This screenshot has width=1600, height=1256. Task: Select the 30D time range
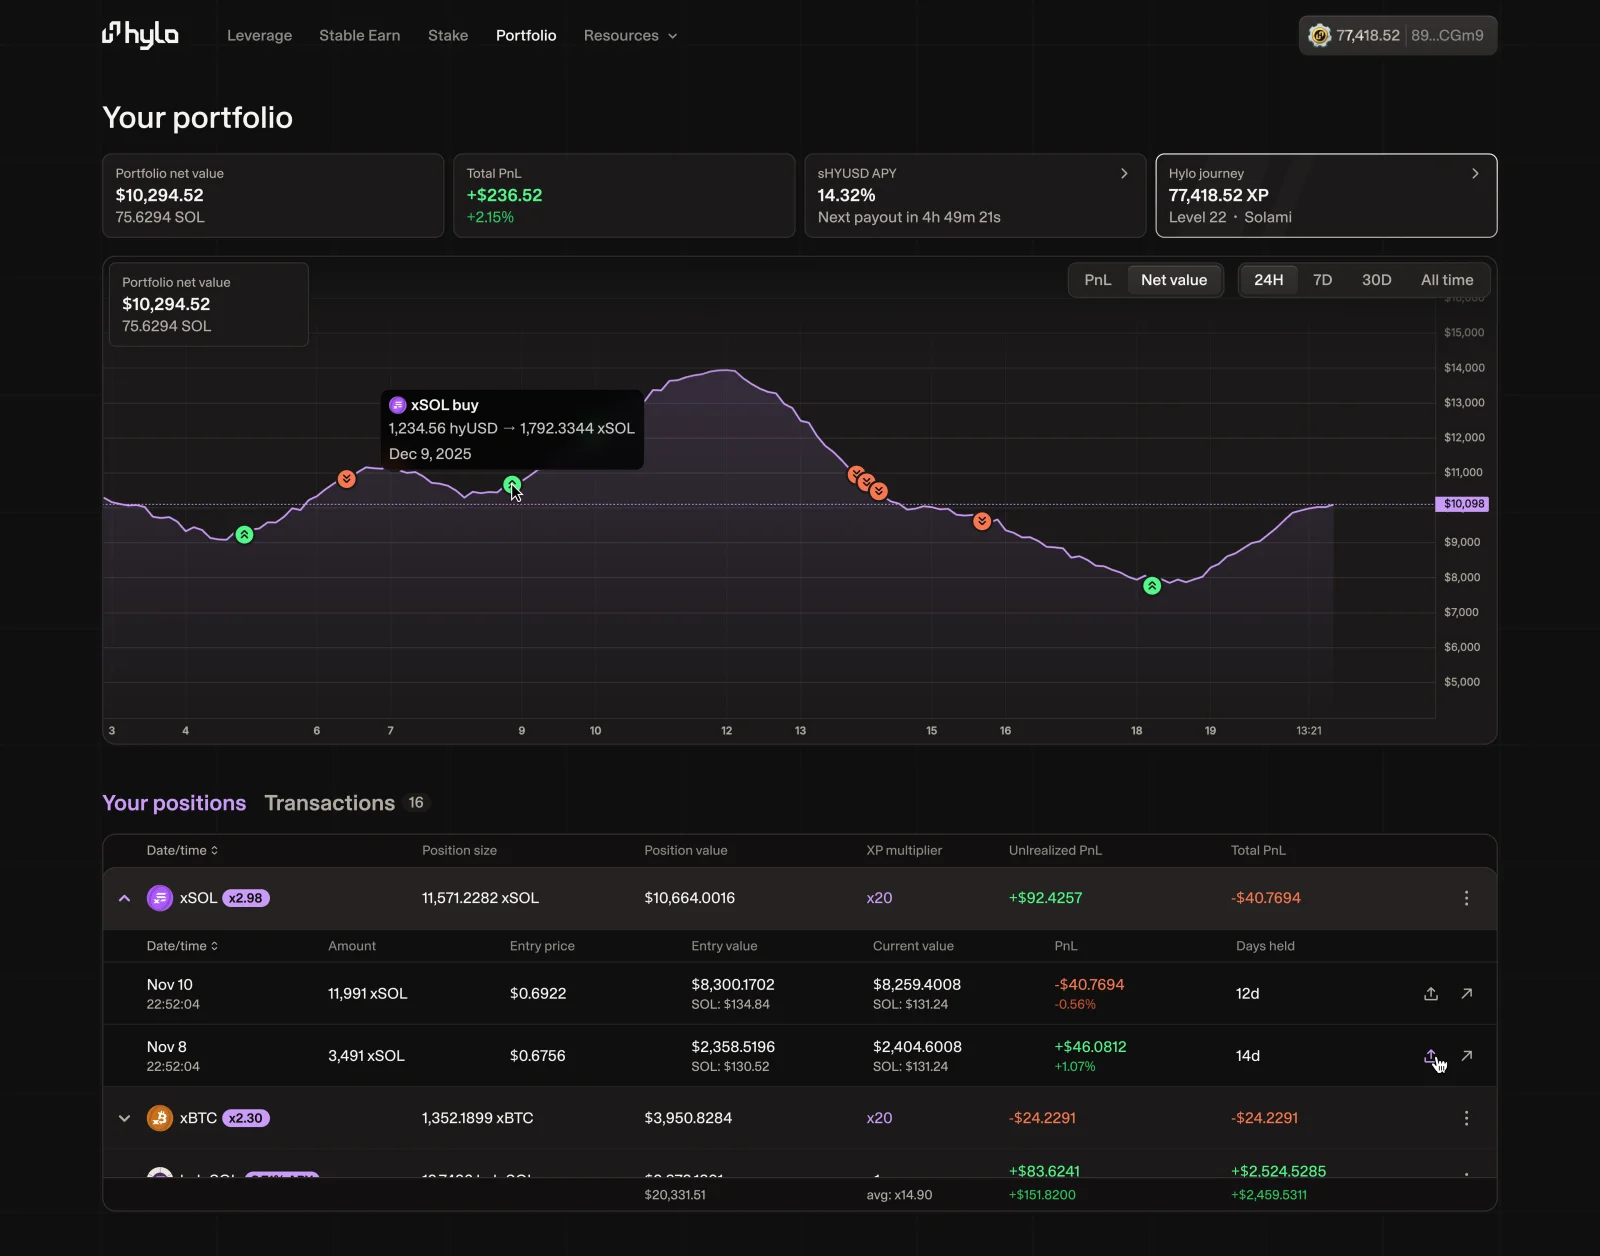pyautogui.click(x=1376, y=280)
